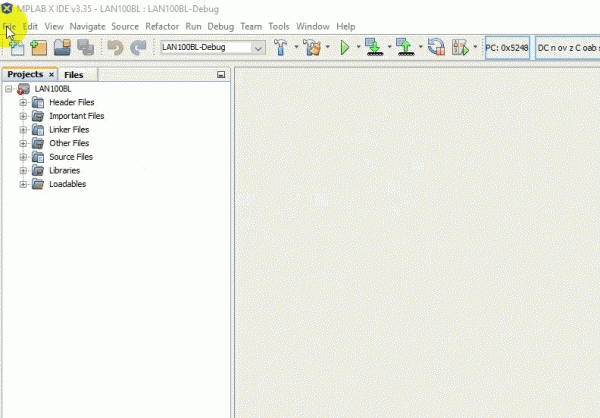Minimize the Projects panel window

221,75
